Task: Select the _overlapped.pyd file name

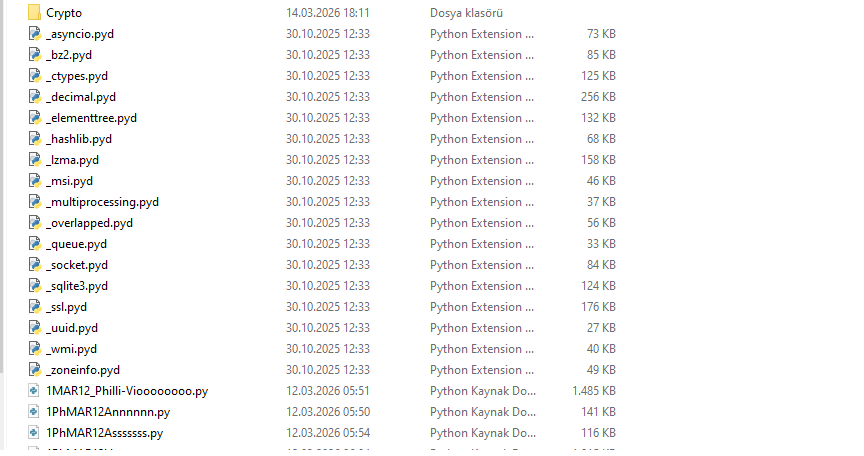Action: coord(89,223)
